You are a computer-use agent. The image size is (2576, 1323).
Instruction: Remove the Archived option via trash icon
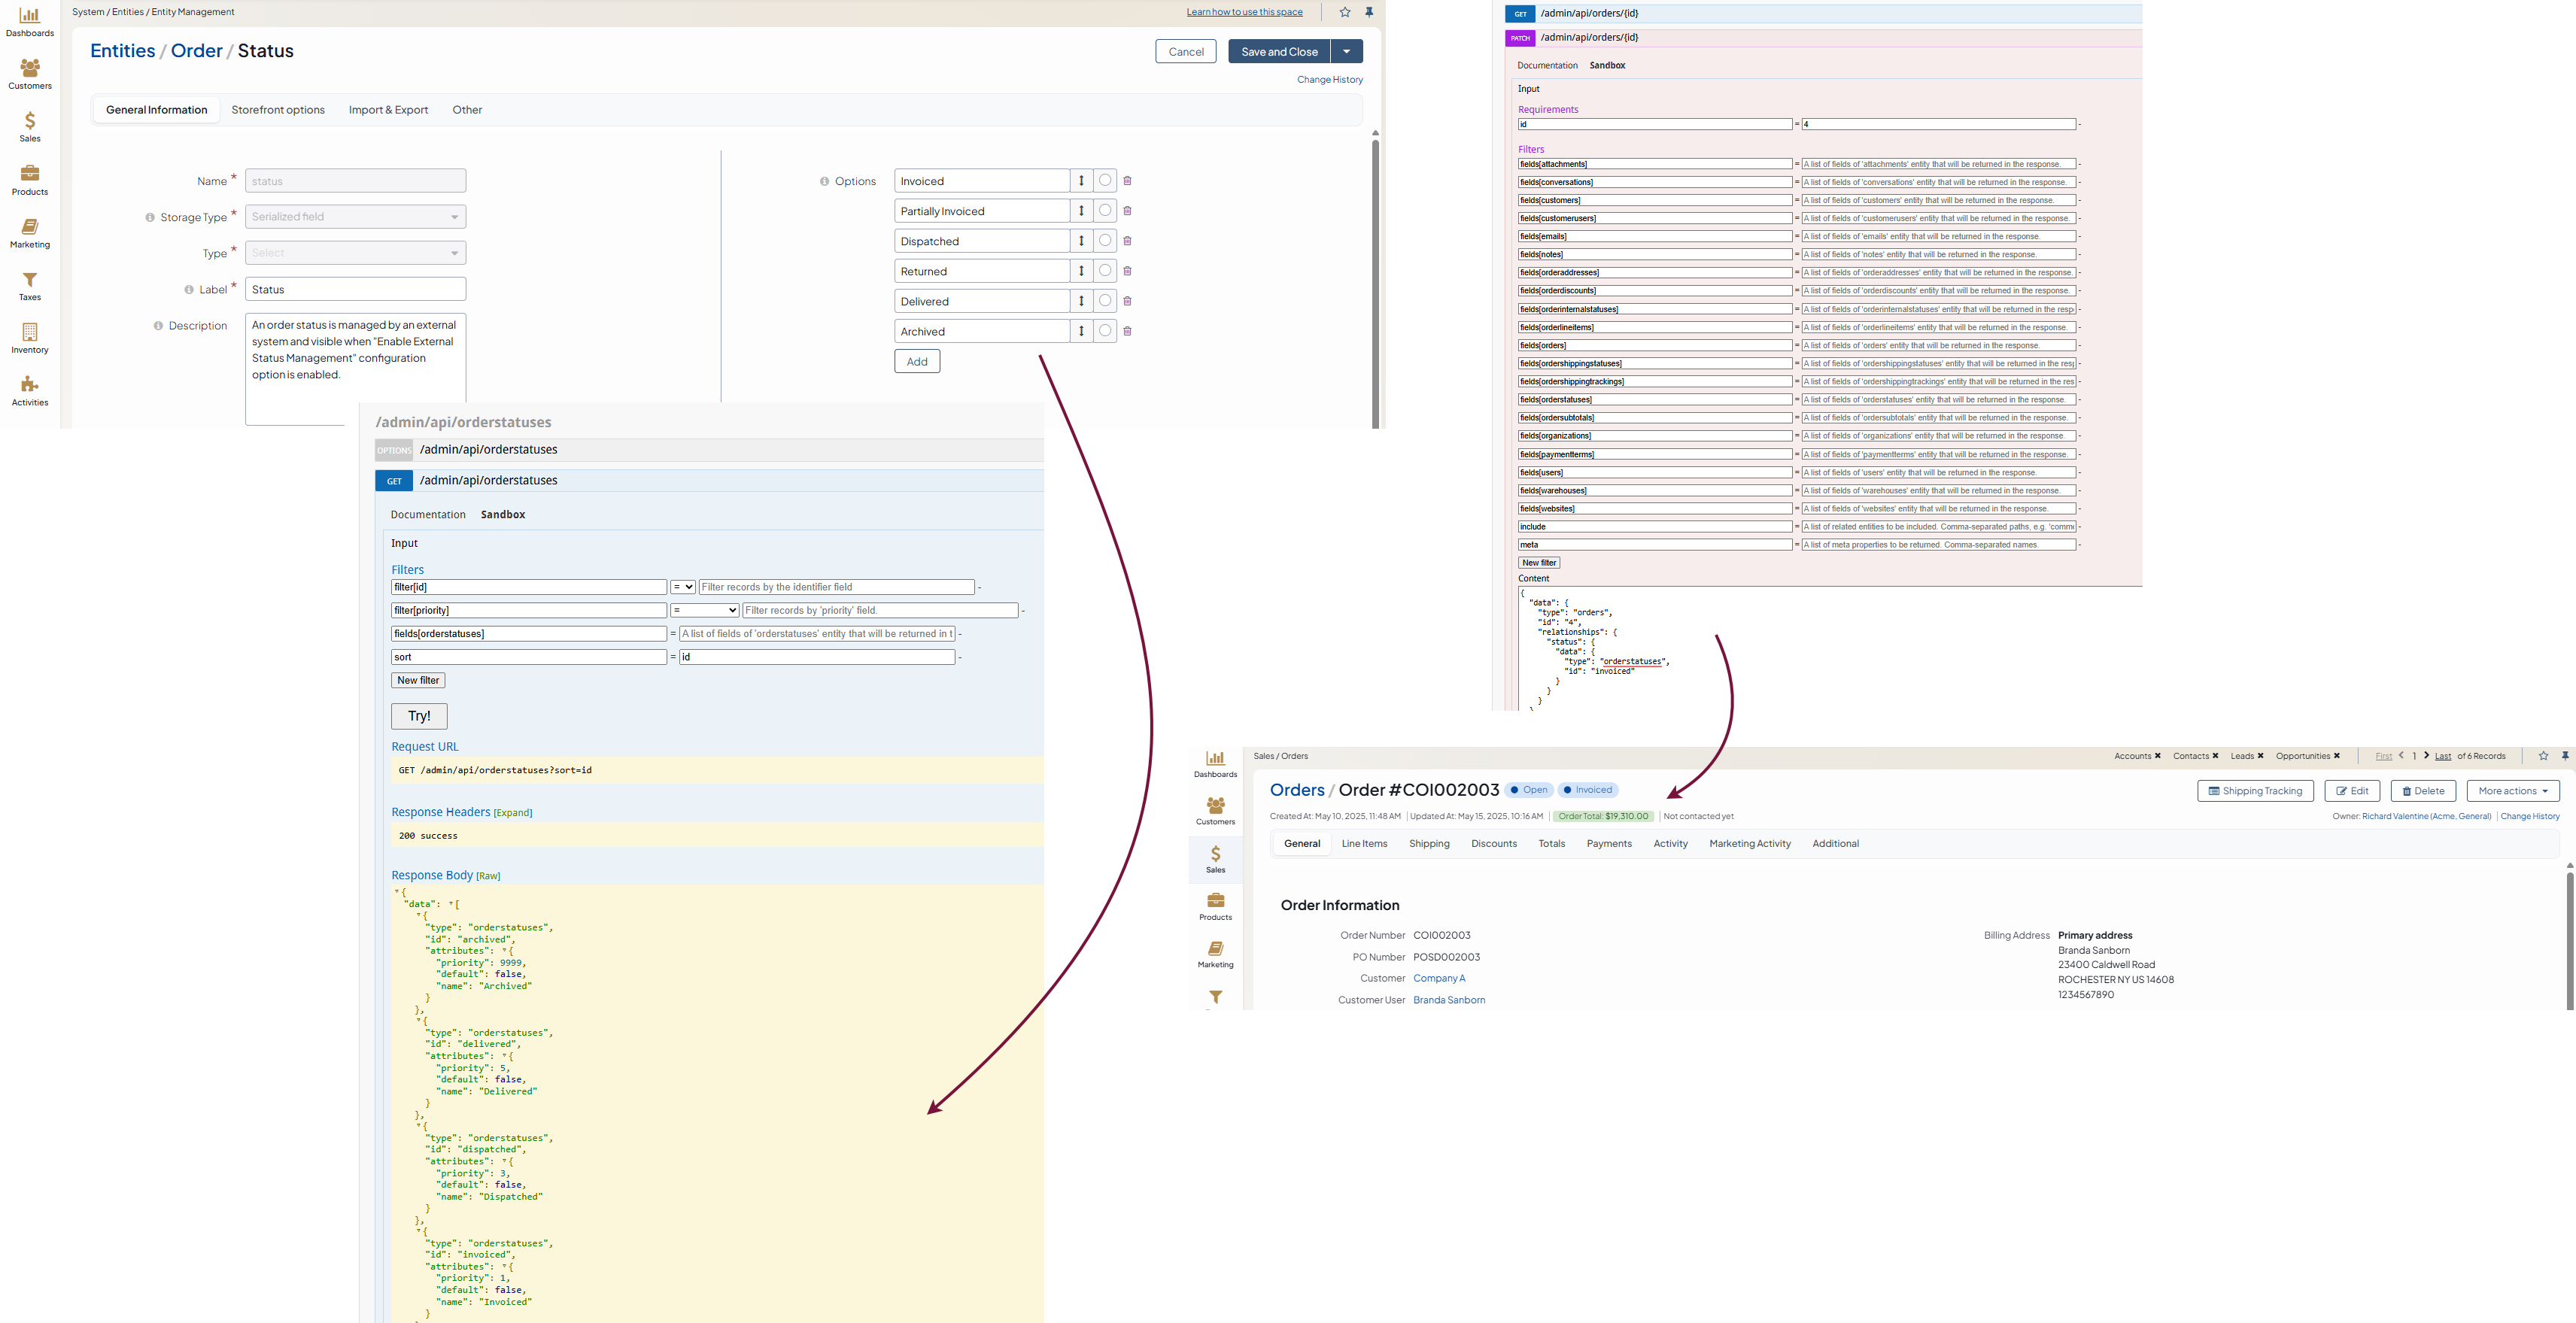(1127, 331)
